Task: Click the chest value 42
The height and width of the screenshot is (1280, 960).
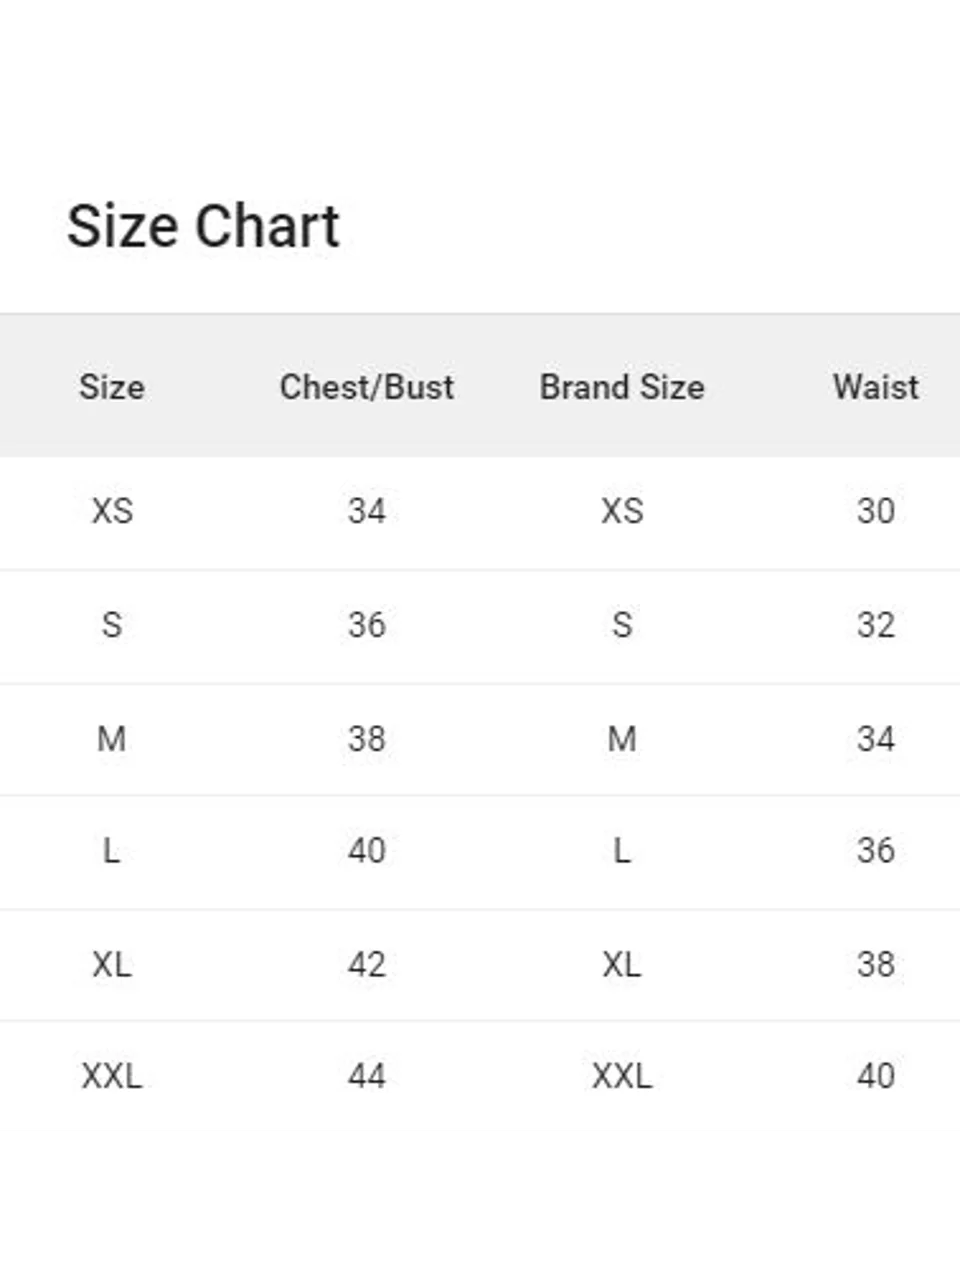Action: (367, 965)
